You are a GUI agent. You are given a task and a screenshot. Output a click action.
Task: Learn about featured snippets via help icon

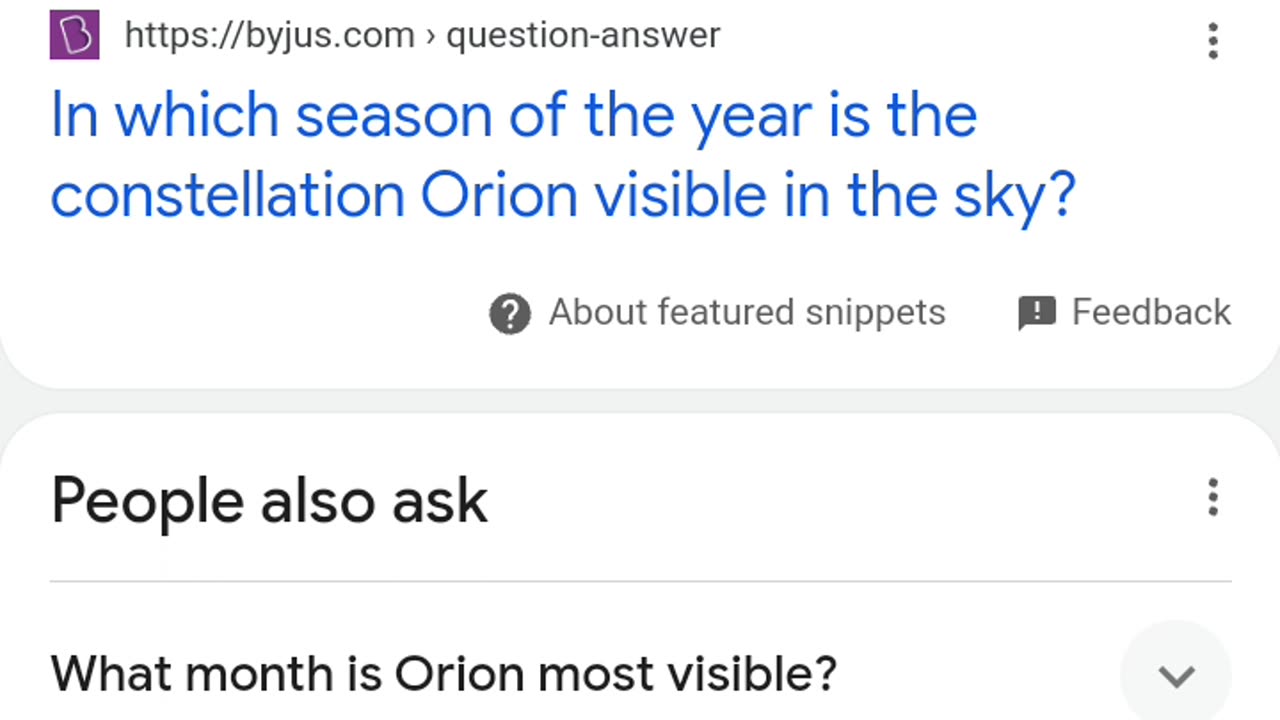pos(509,314)
